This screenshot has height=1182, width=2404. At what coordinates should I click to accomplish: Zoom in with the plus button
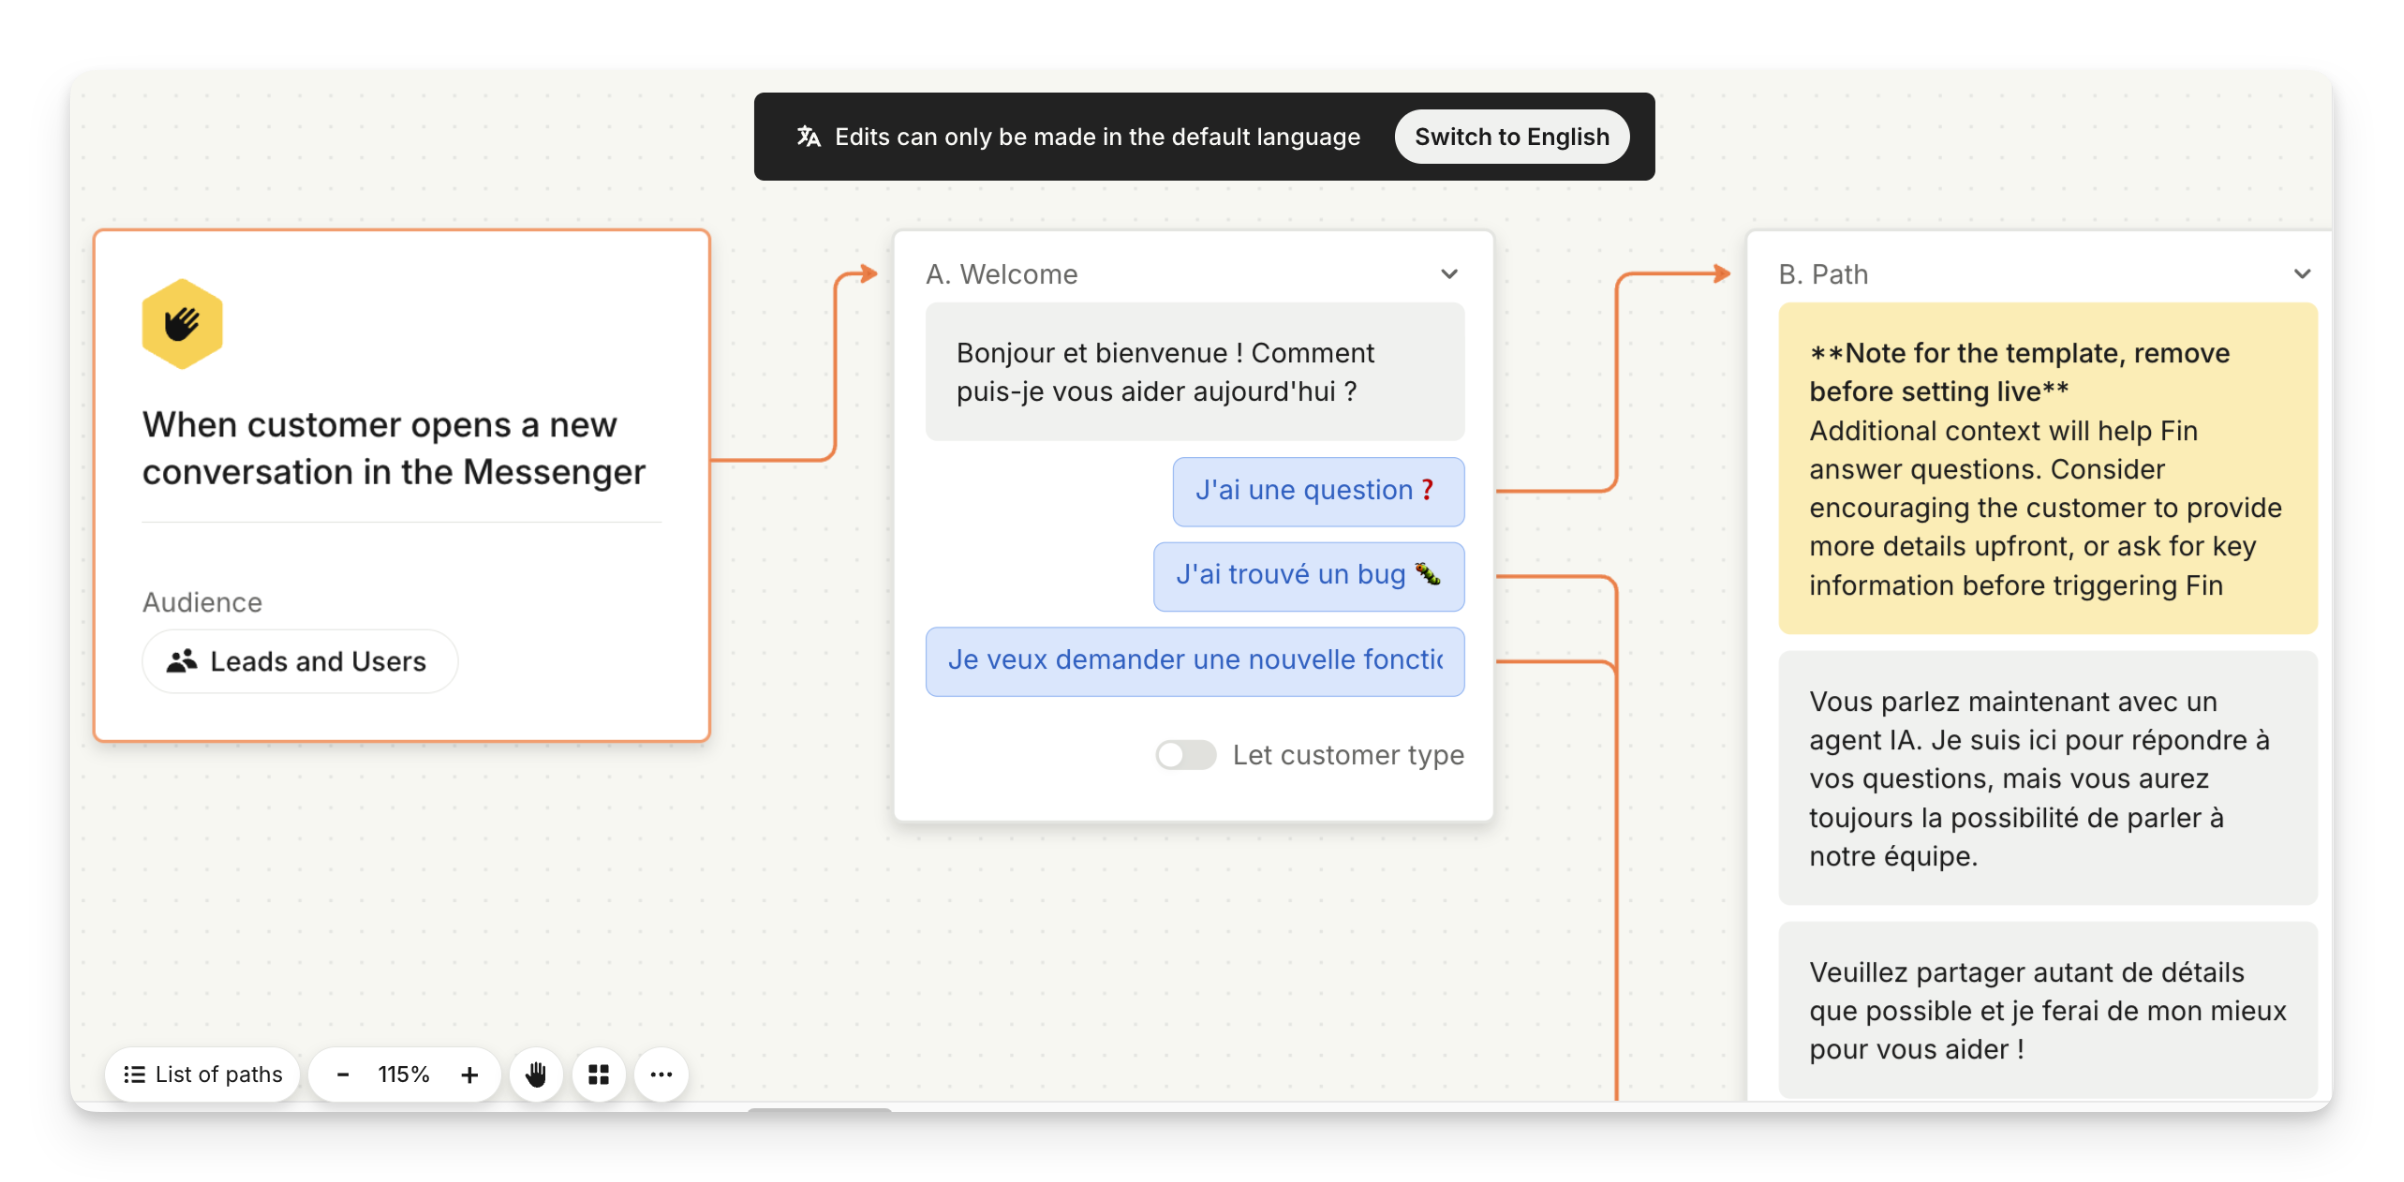(469, 1075)
